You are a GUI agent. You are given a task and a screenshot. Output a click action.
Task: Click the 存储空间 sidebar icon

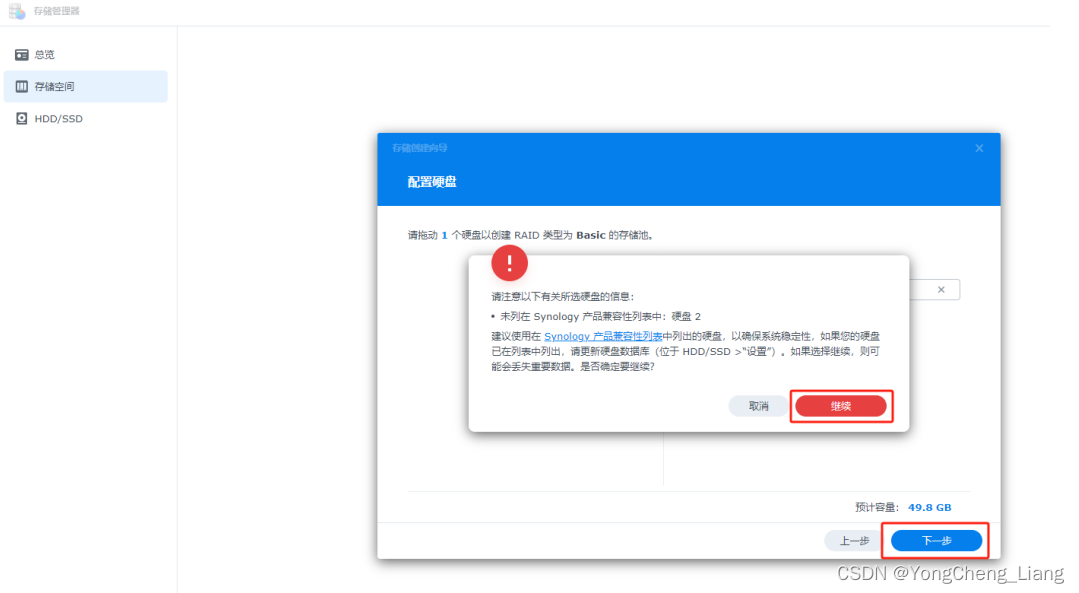click(22, 87)
